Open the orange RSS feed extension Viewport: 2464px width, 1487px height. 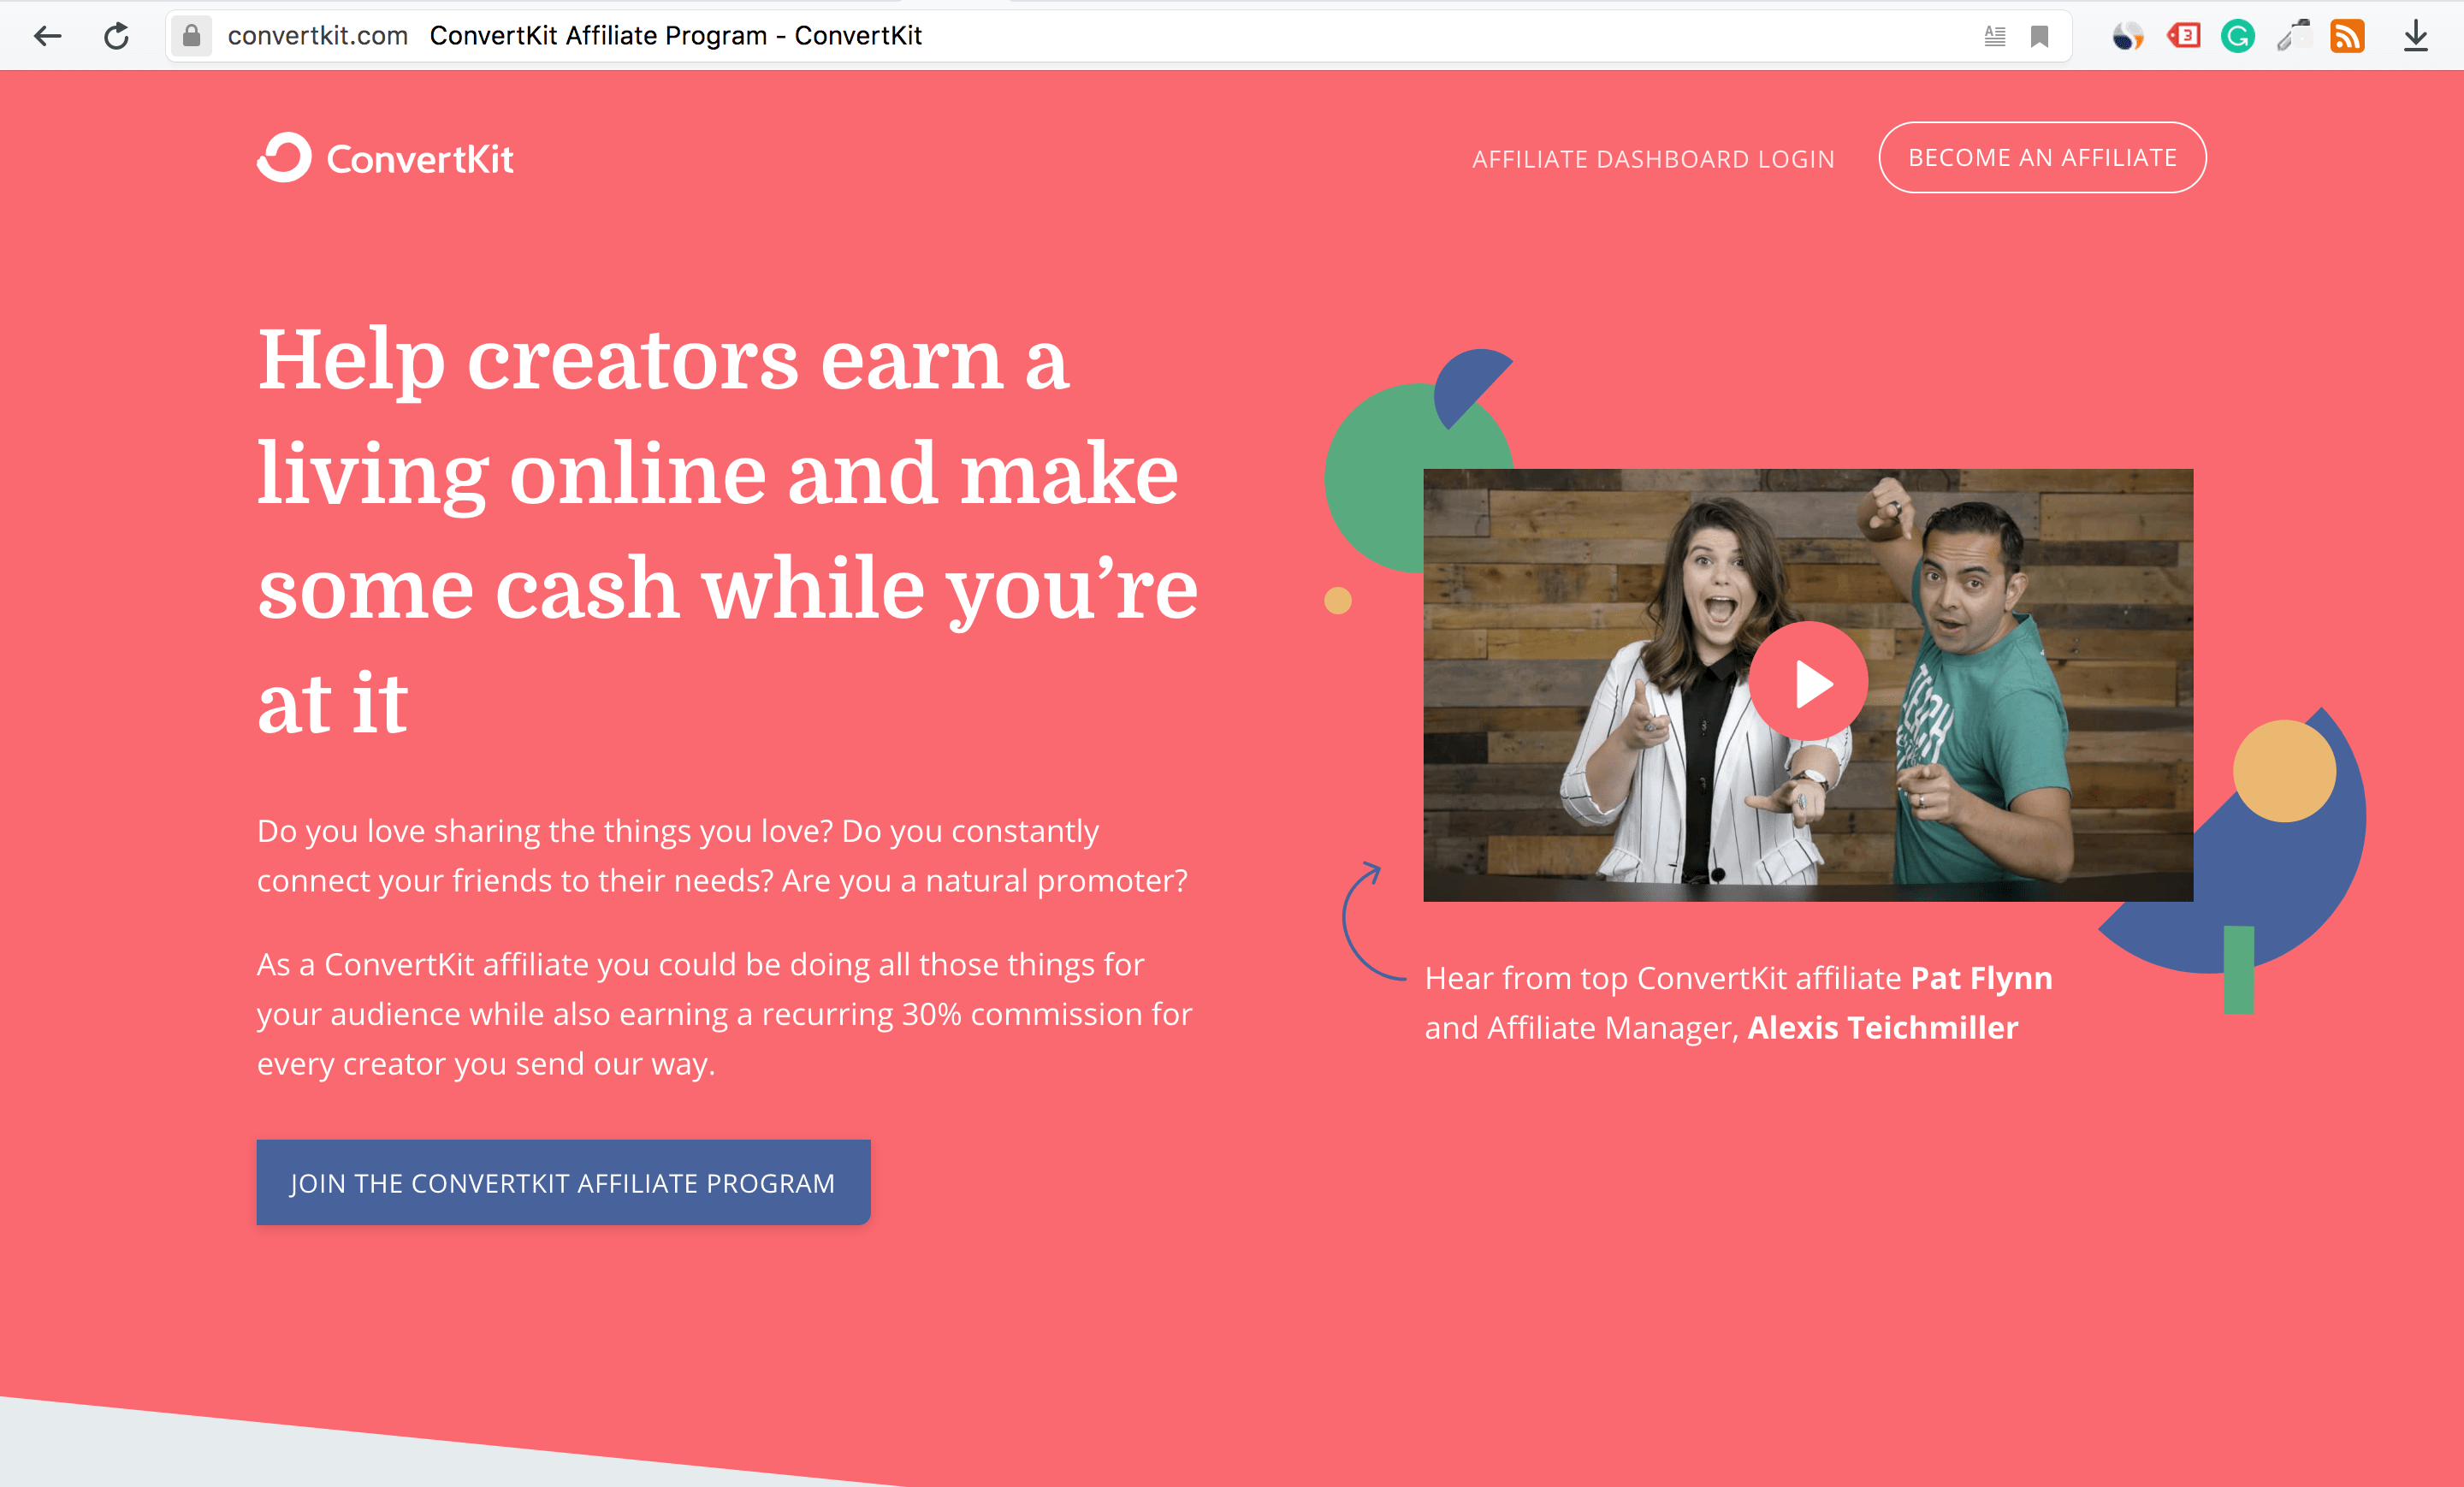coord(2347,37)
